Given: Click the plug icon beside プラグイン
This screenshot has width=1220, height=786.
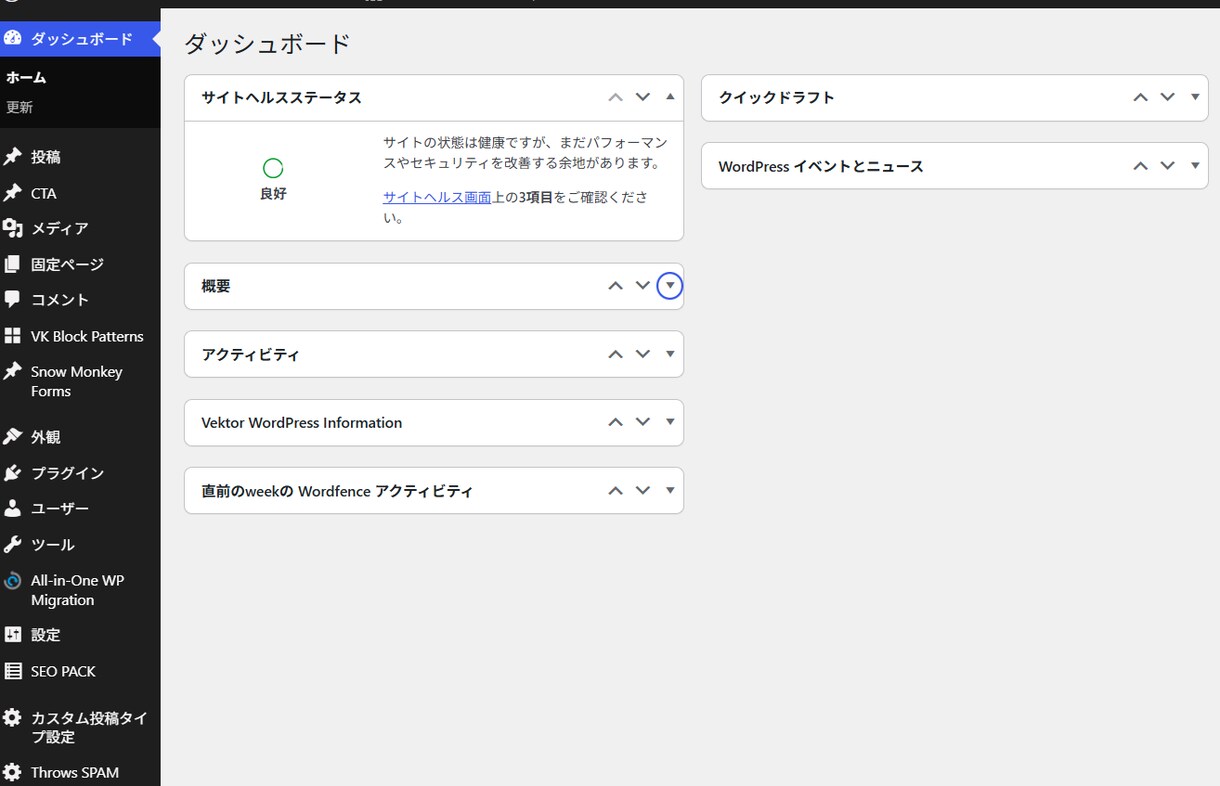Looking at the screenshot, I should pos(12,473).
